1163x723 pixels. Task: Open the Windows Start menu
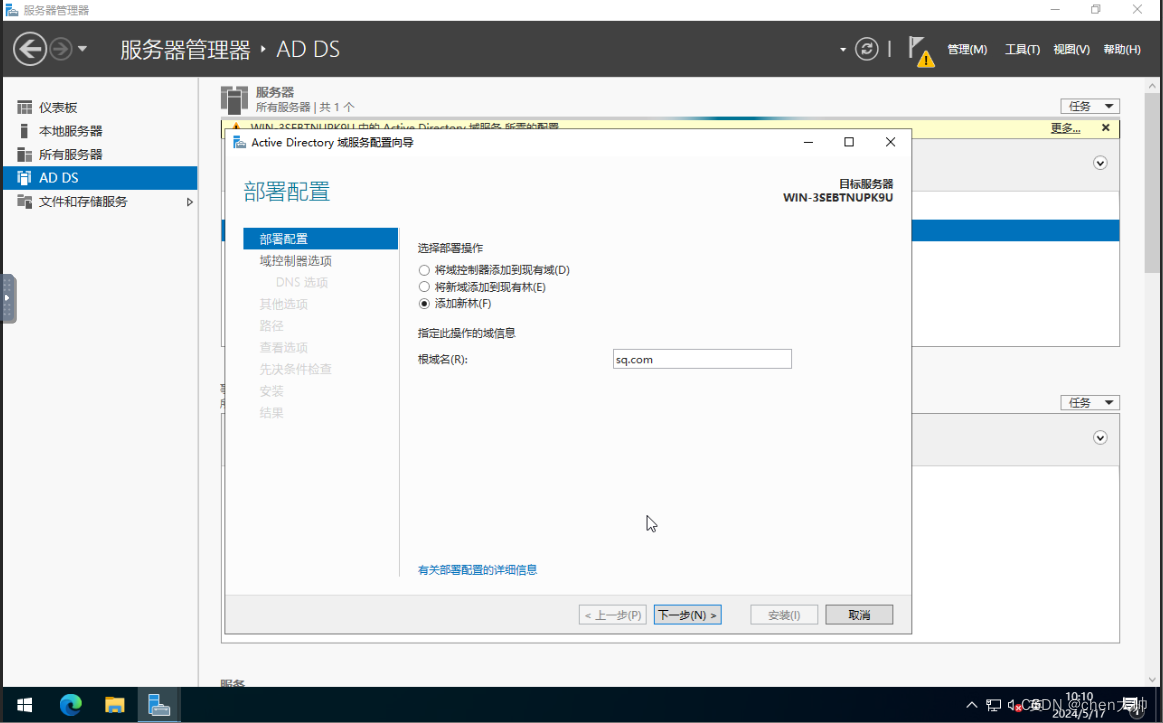pos(24,704)
